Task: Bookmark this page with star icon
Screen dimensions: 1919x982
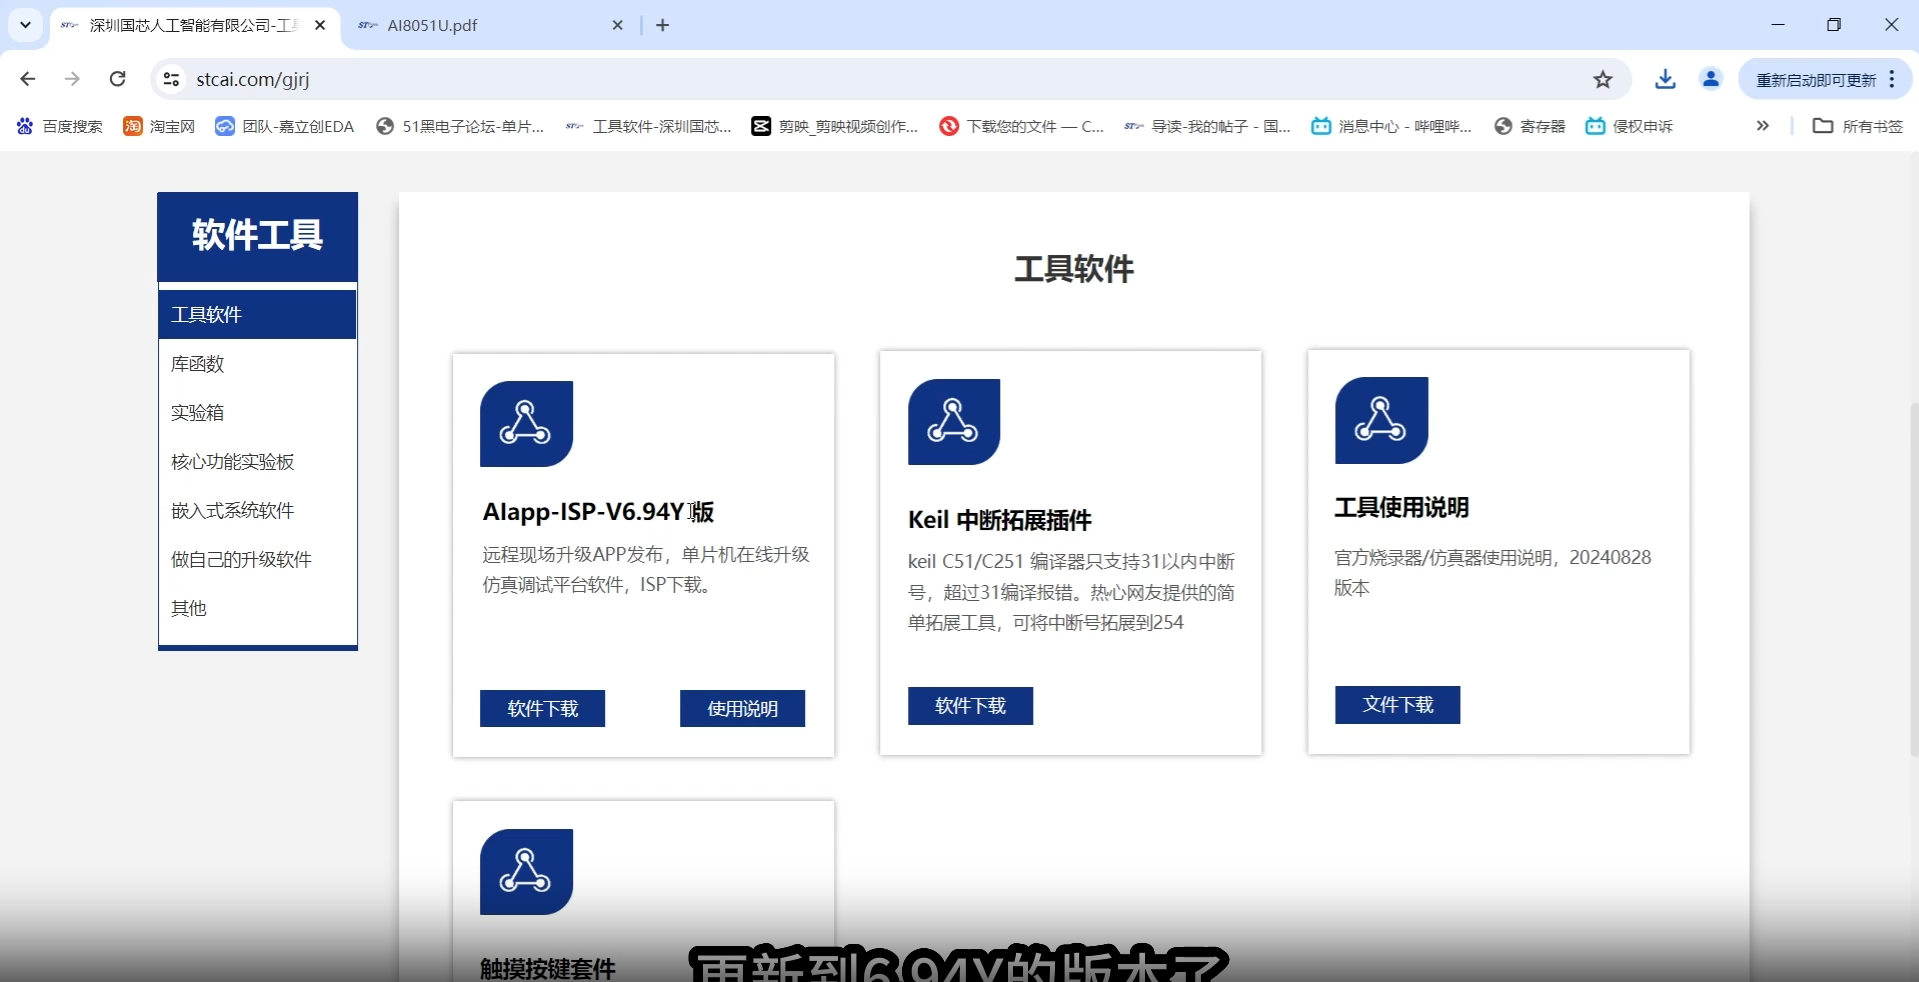Action: click(1603, 79)
